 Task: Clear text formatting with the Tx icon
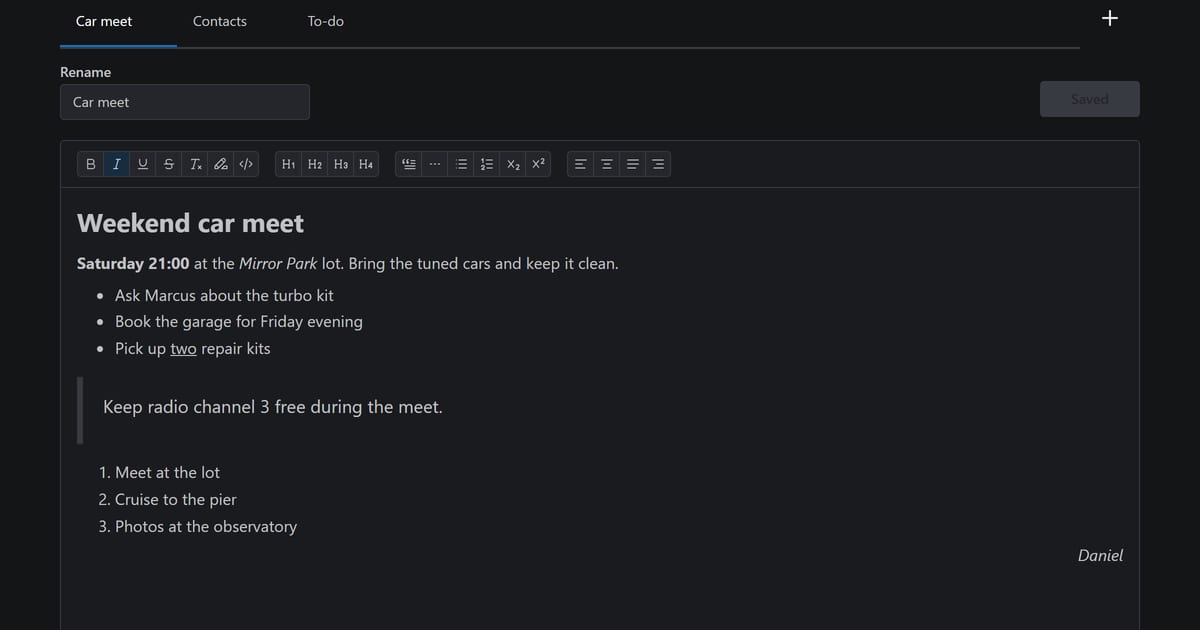pyautogui.click(x=195, y=164)
